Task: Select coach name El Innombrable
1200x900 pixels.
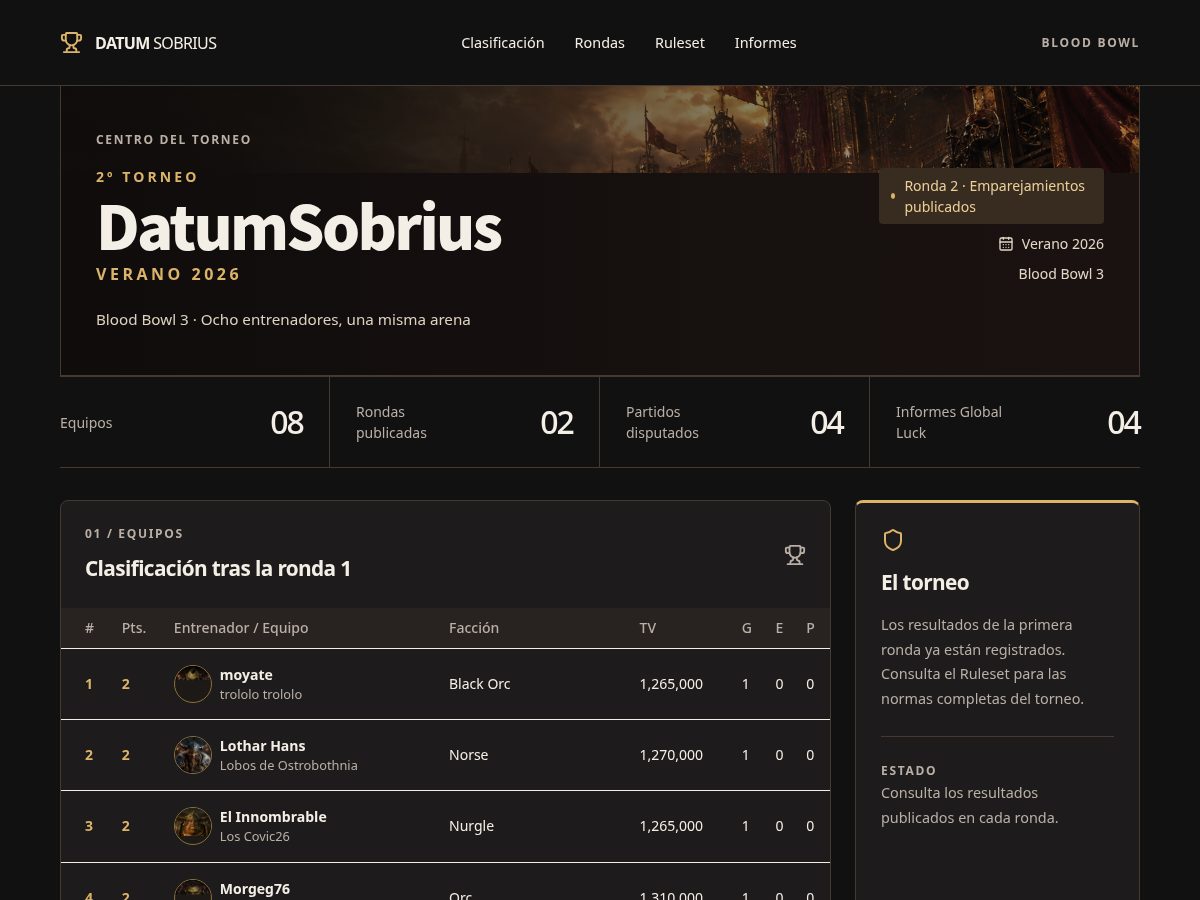Action: click(273, 817)
